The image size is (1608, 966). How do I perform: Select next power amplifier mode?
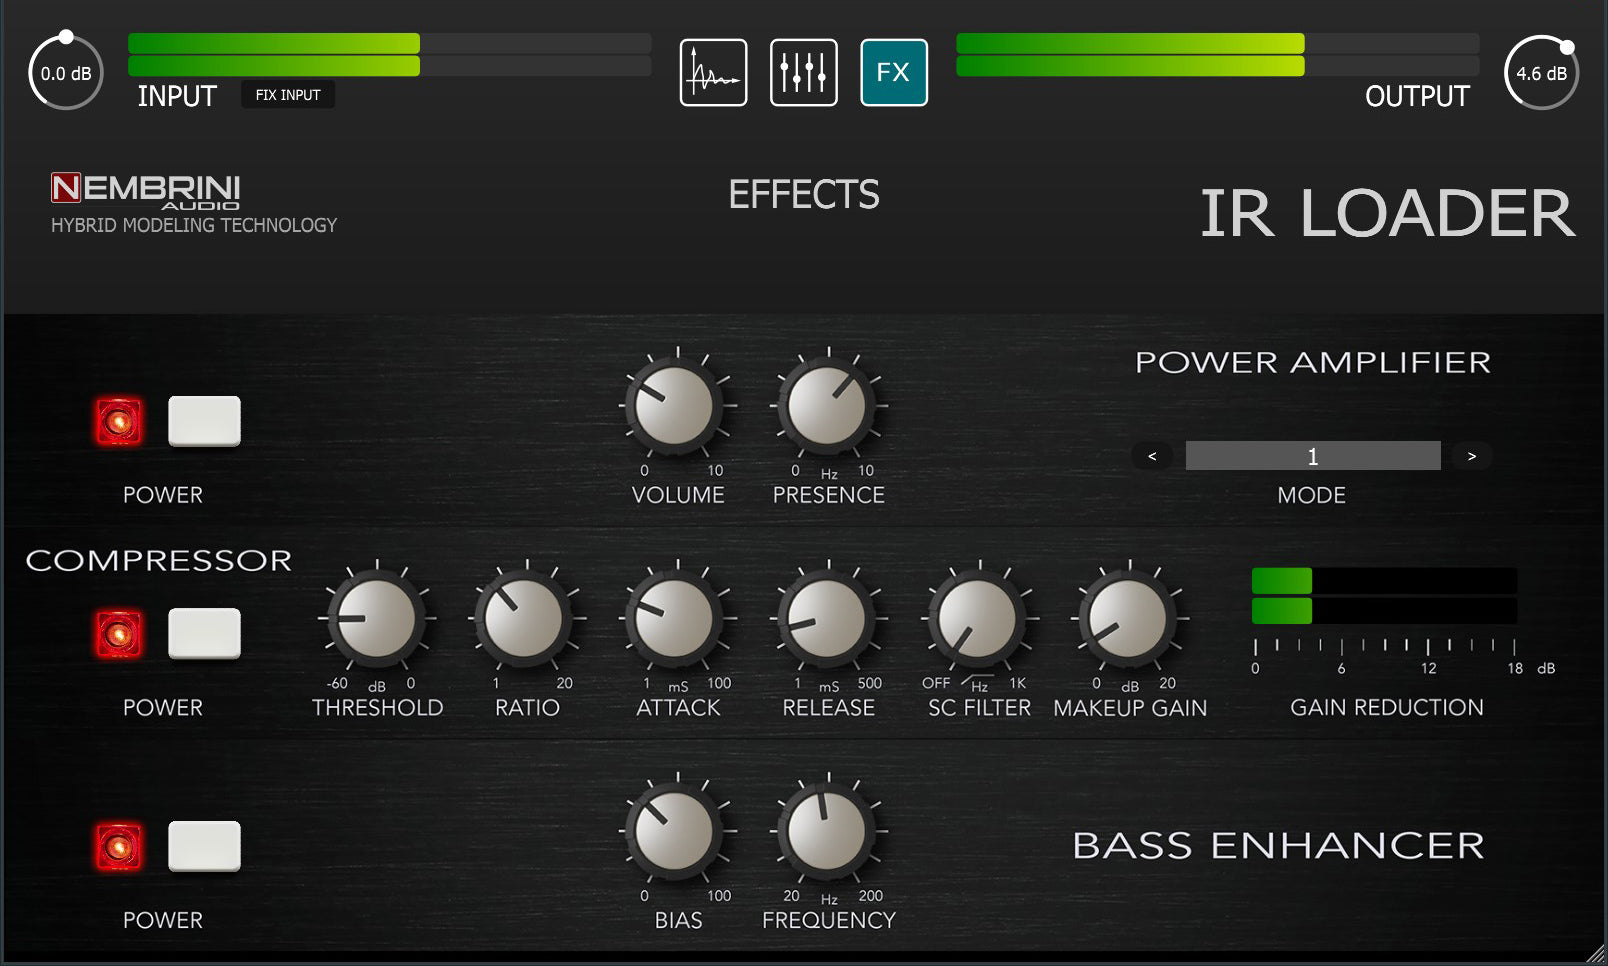coord(1471,456)
